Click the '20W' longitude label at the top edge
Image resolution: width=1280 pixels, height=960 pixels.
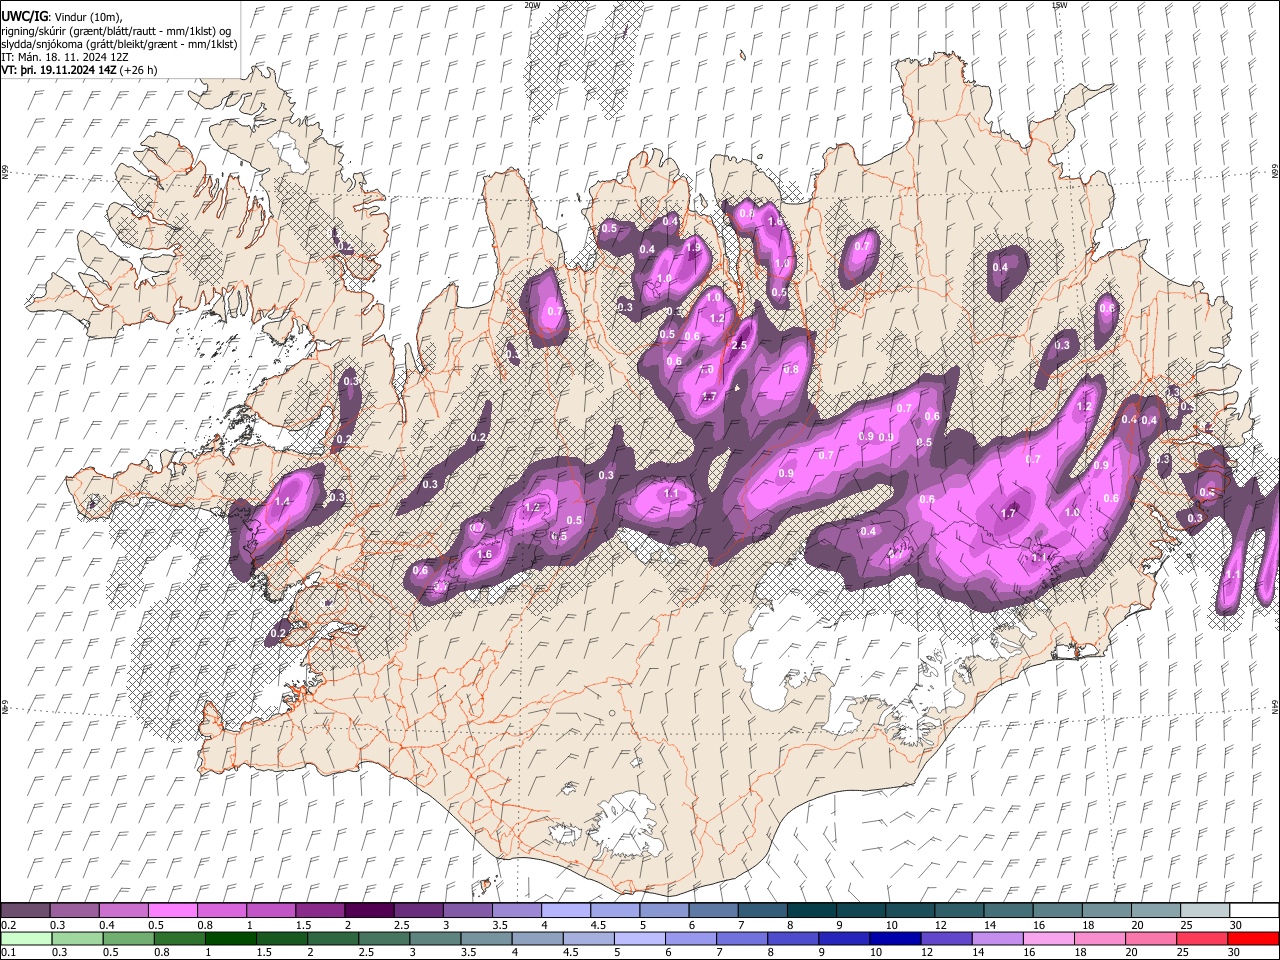click(532, 5)
